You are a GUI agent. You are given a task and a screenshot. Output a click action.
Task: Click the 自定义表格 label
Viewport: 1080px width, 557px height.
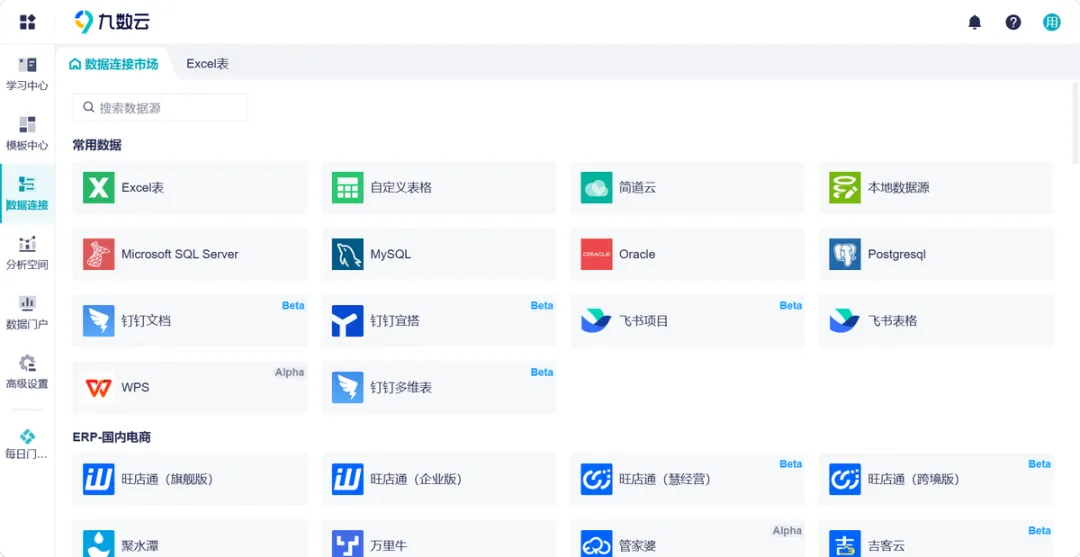tap(401, 187)
